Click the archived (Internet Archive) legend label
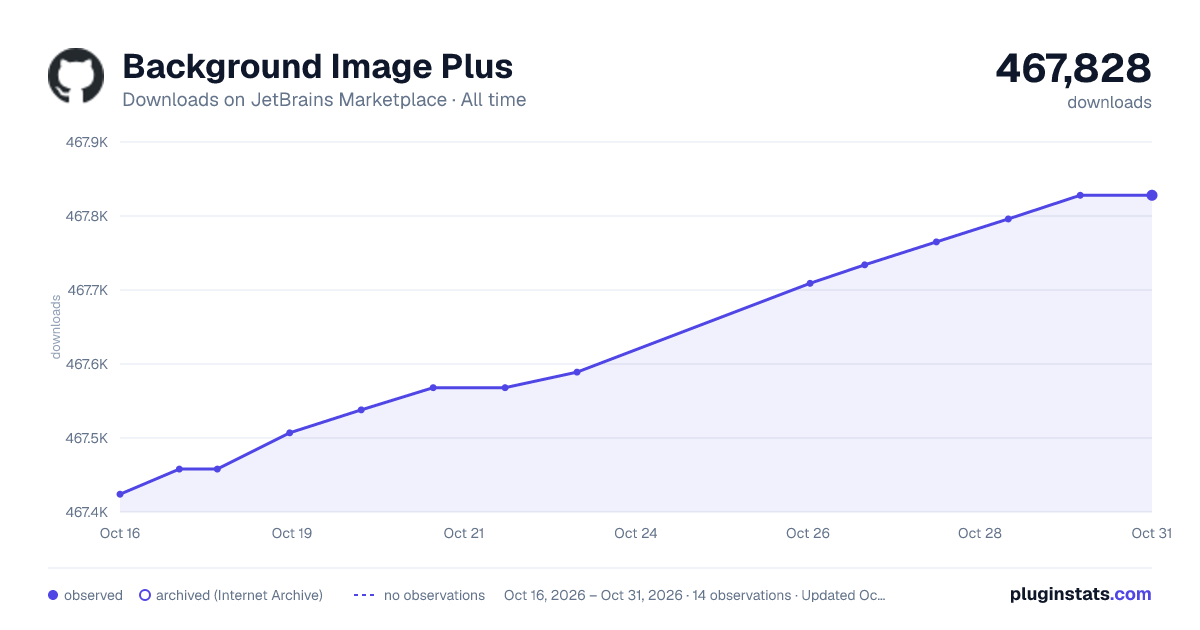 (x=239, y=595)
